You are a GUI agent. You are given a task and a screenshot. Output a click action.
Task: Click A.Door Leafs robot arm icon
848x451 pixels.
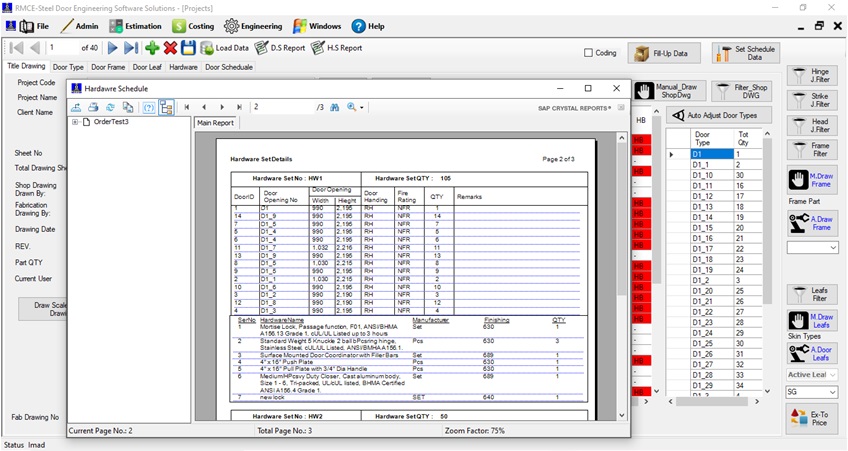pos(798,354)
